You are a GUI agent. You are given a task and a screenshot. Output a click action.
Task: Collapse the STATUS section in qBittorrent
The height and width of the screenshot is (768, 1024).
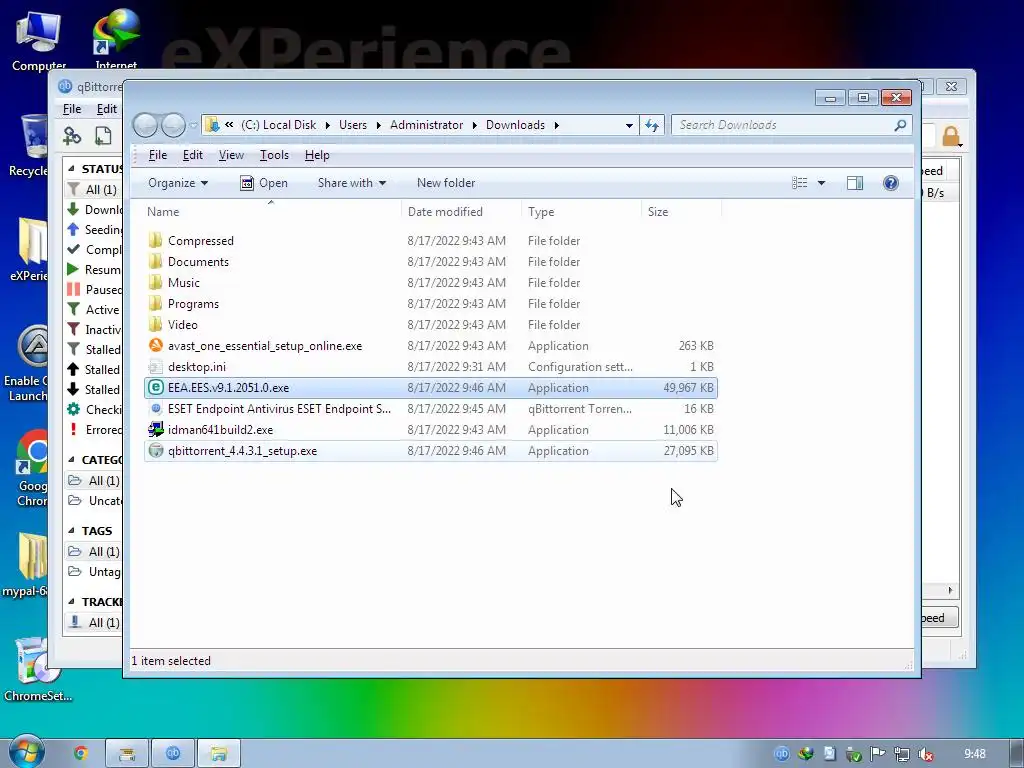tap(72, 168)
